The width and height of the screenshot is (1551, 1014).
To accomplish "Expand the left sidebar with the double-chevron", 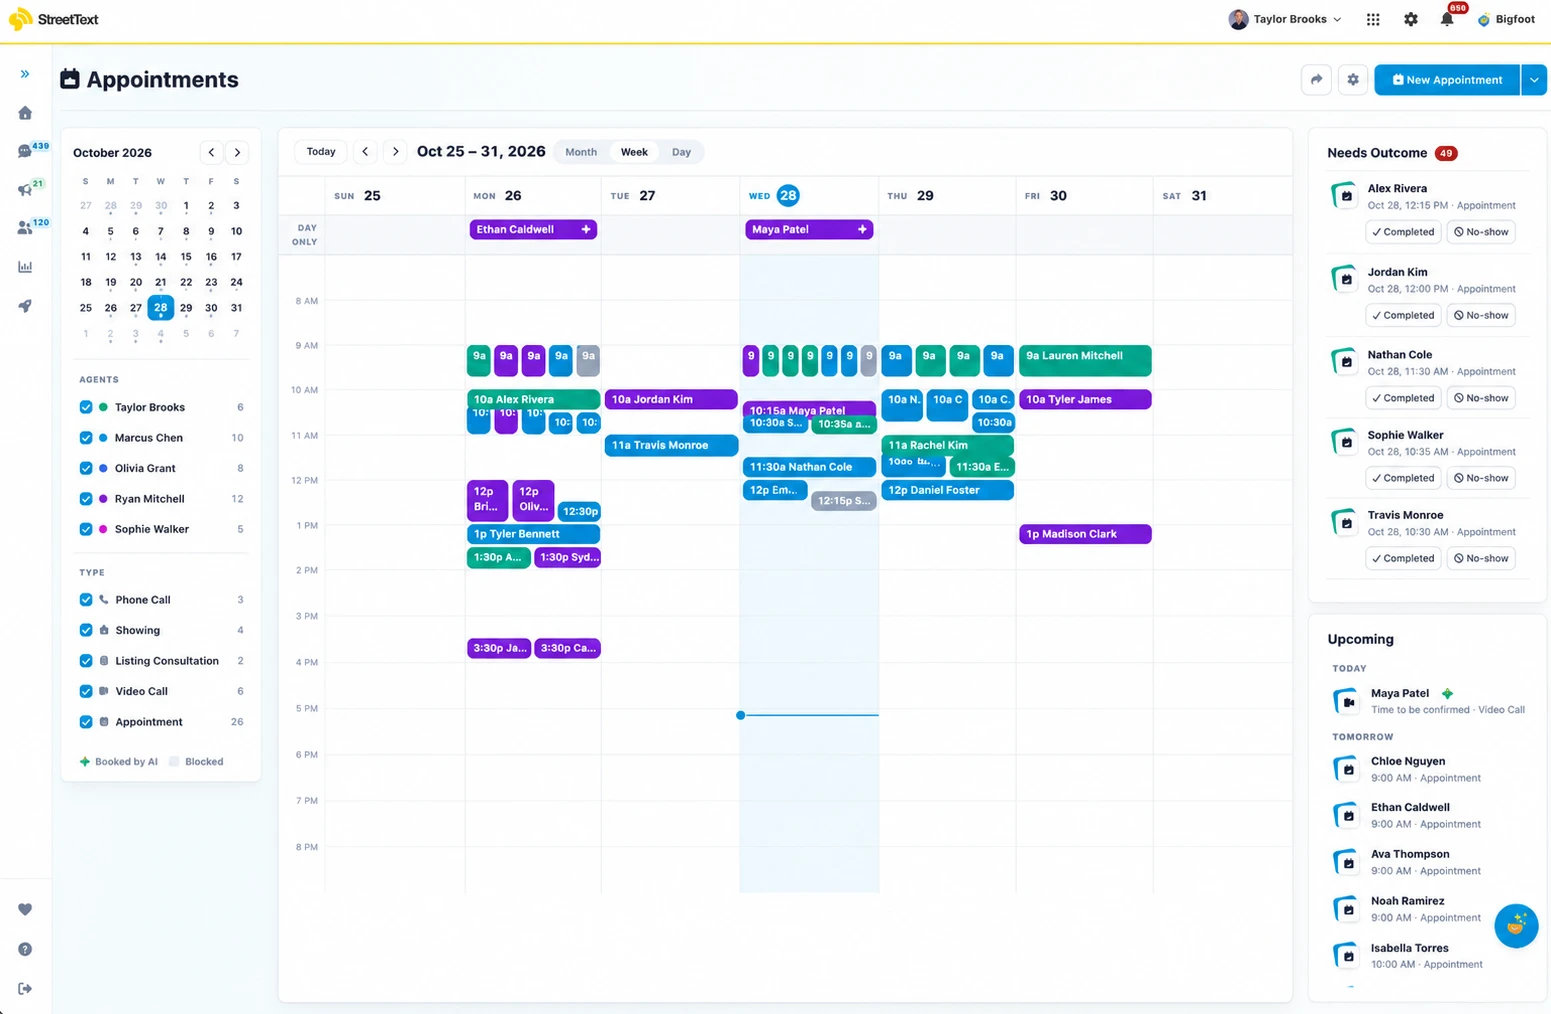I will [25, 74].
